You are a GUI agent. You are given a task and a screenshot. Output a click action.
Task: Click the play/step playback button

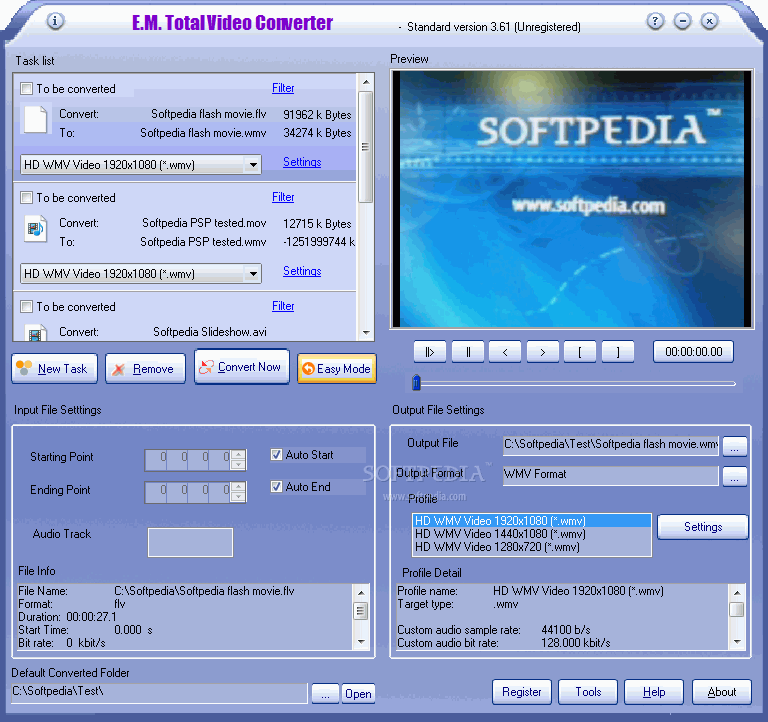430,352
